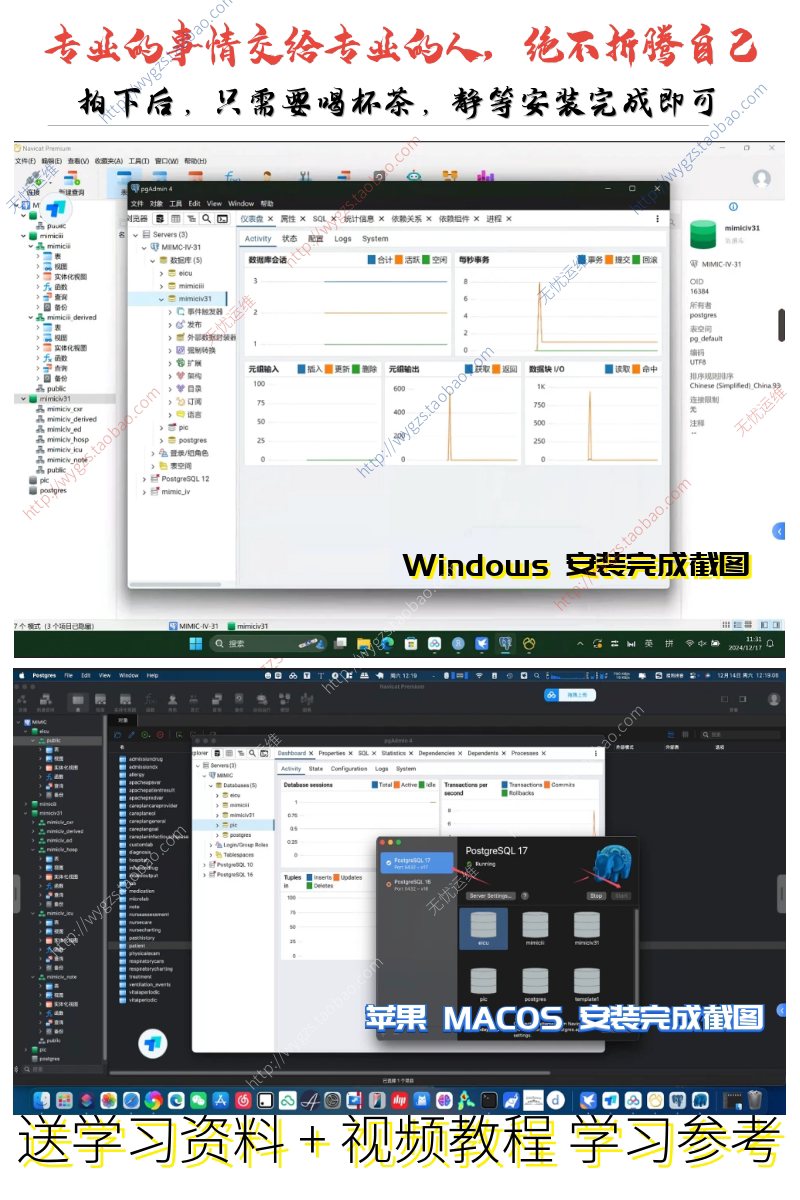Switch to the 属性 tab in pgAdmin
The image size is (800, 1200).
coord(287,218)
